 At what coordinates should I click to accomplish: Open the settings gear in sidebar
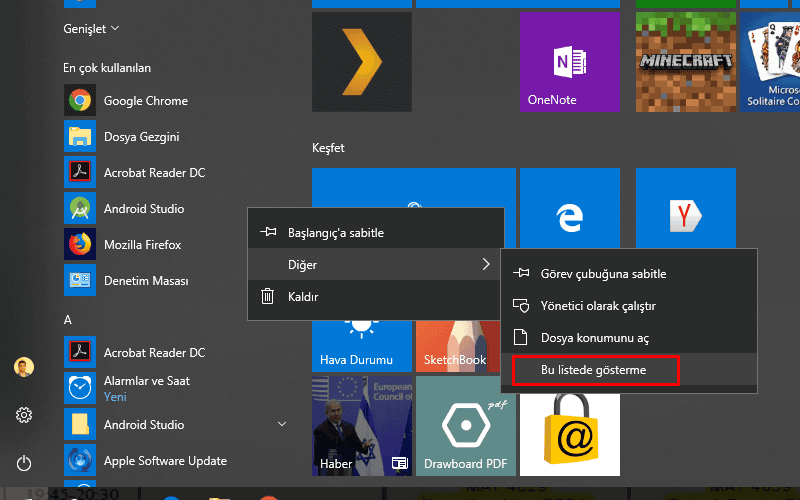coord(24,414)
